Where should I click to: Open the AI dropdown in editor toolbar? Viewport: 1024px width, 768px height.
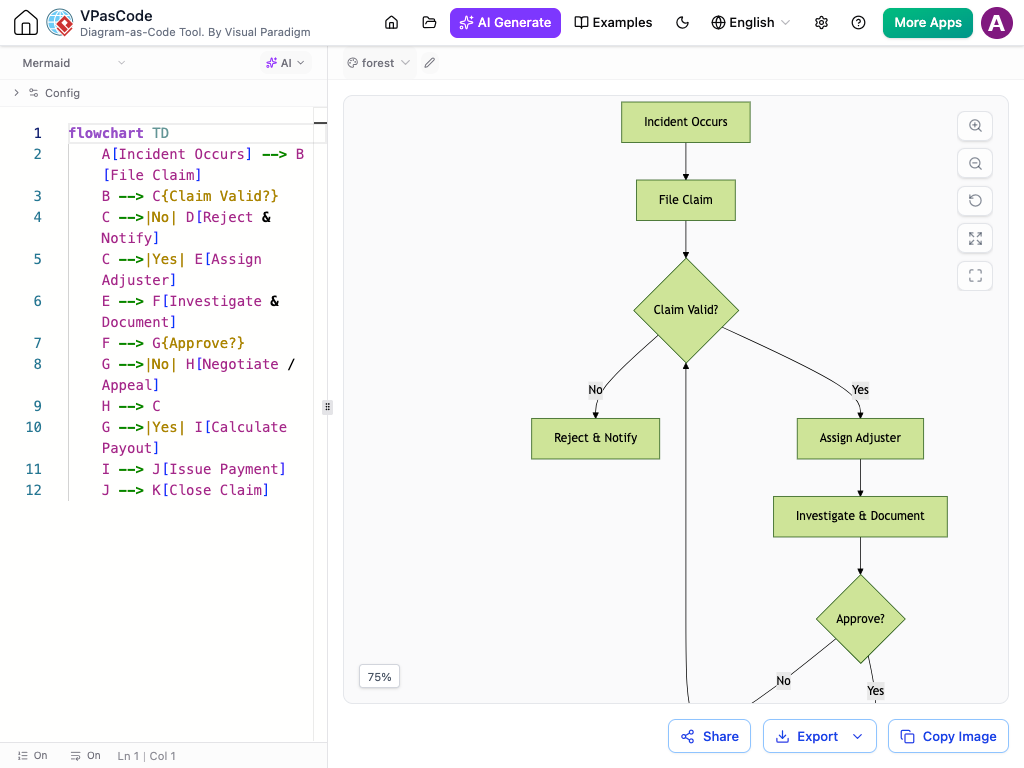pos(285,63)
